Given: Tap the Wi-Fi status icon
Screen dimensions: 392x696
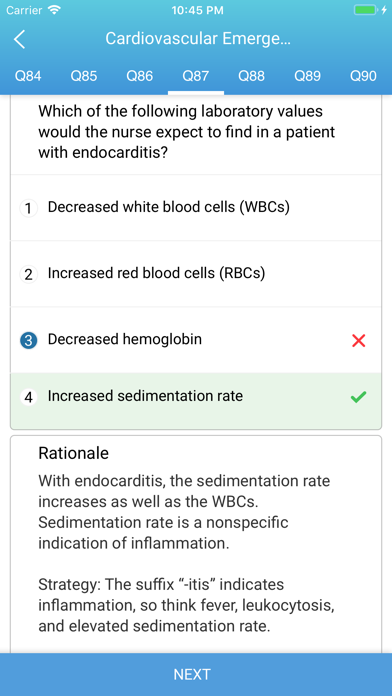Looking at the screenshot, I should [55, 10].
